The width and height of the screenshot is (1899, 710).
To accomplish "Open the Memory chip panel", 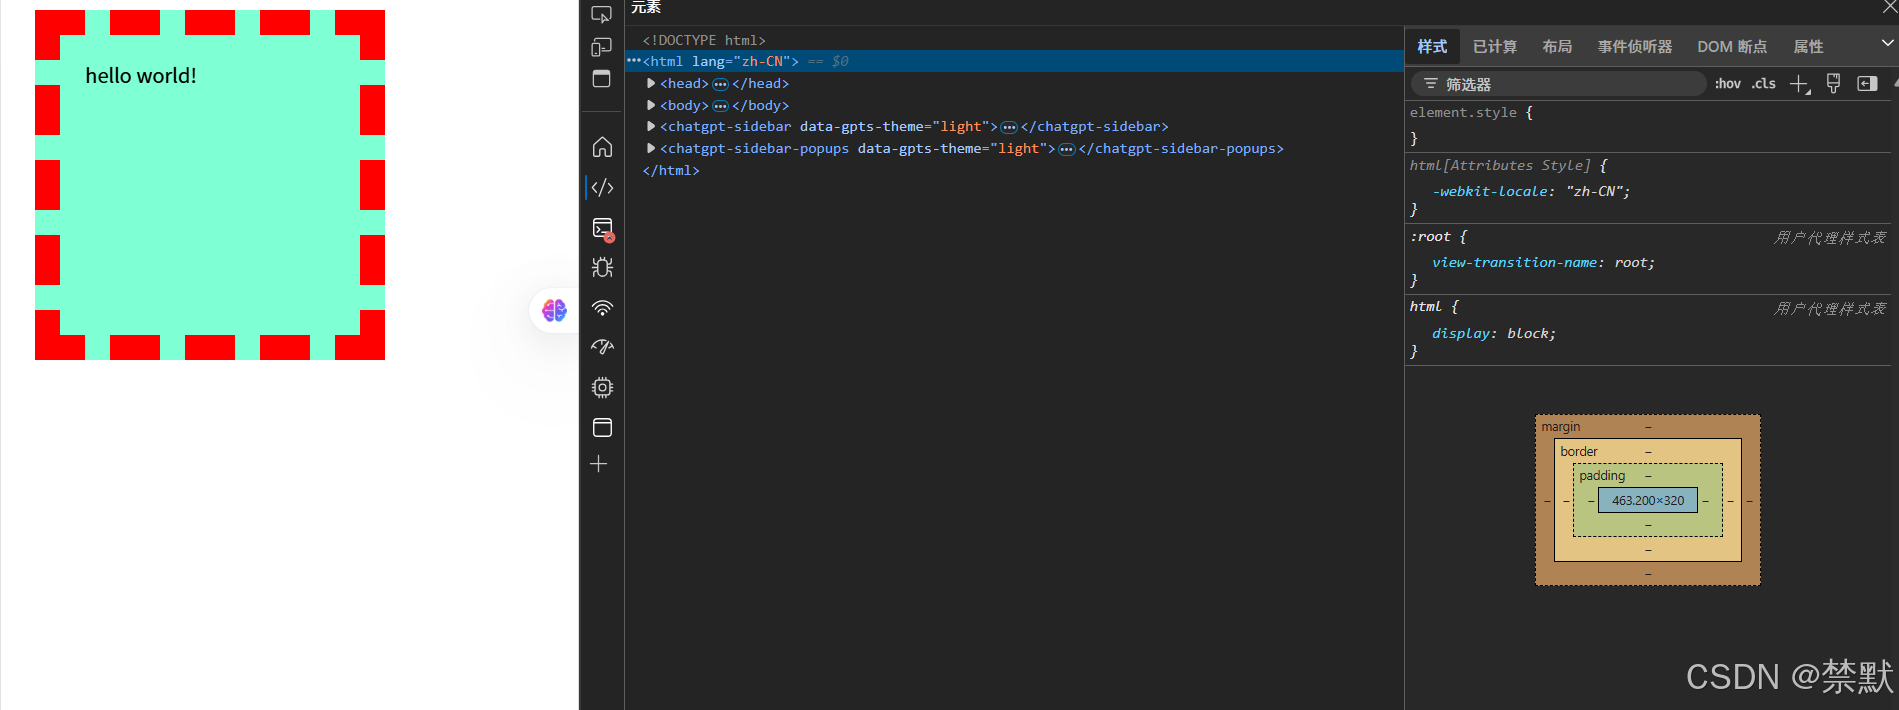I will [602, 387].
